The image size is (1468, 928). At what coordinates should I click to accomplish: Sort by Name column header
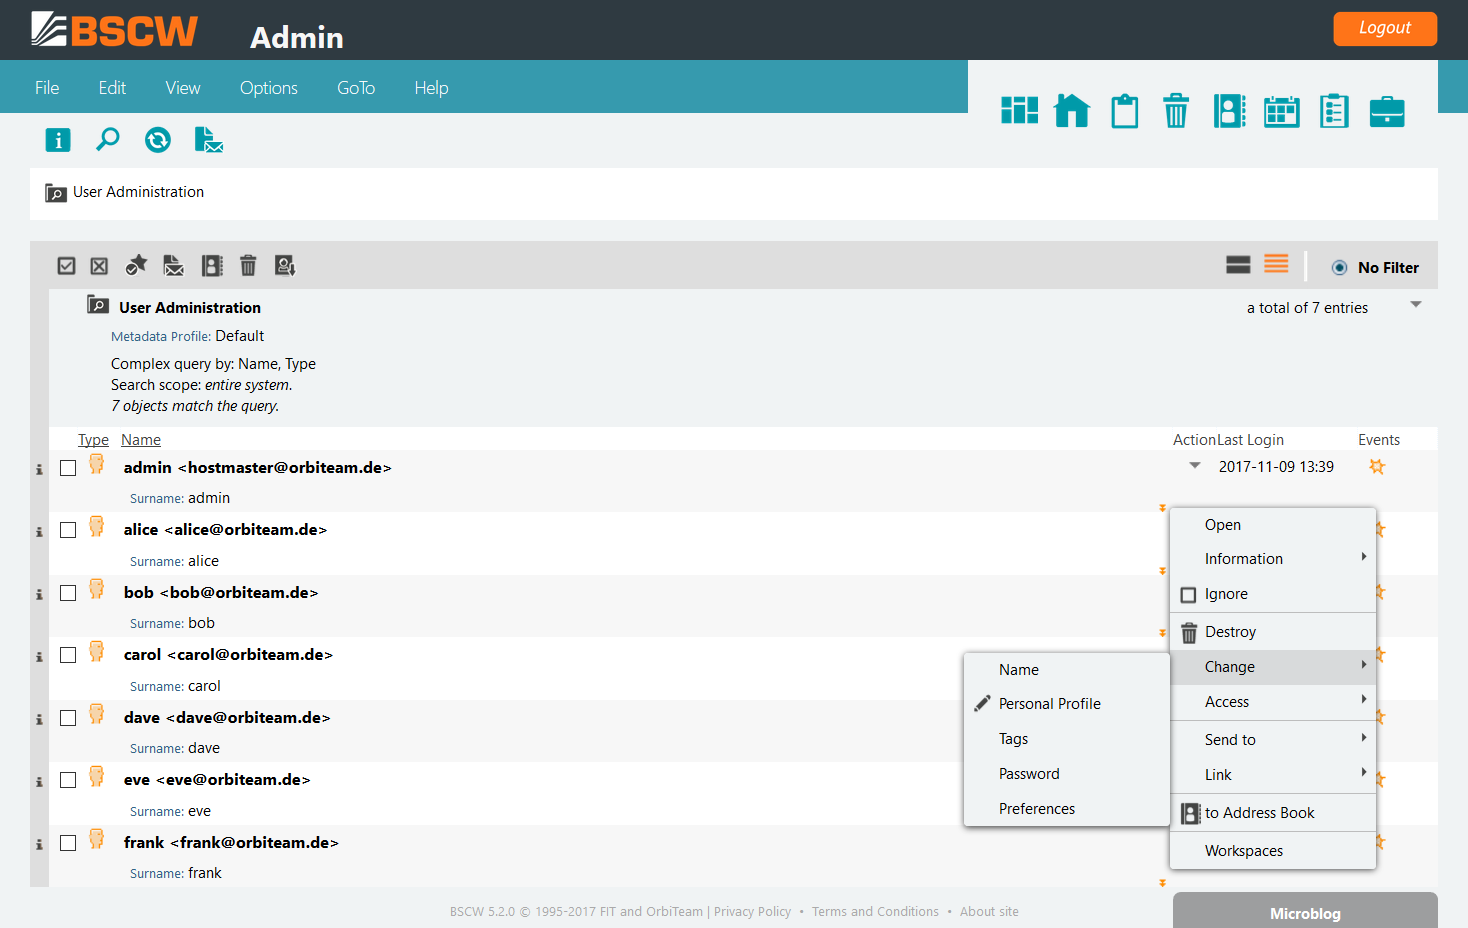click(141, 440)
